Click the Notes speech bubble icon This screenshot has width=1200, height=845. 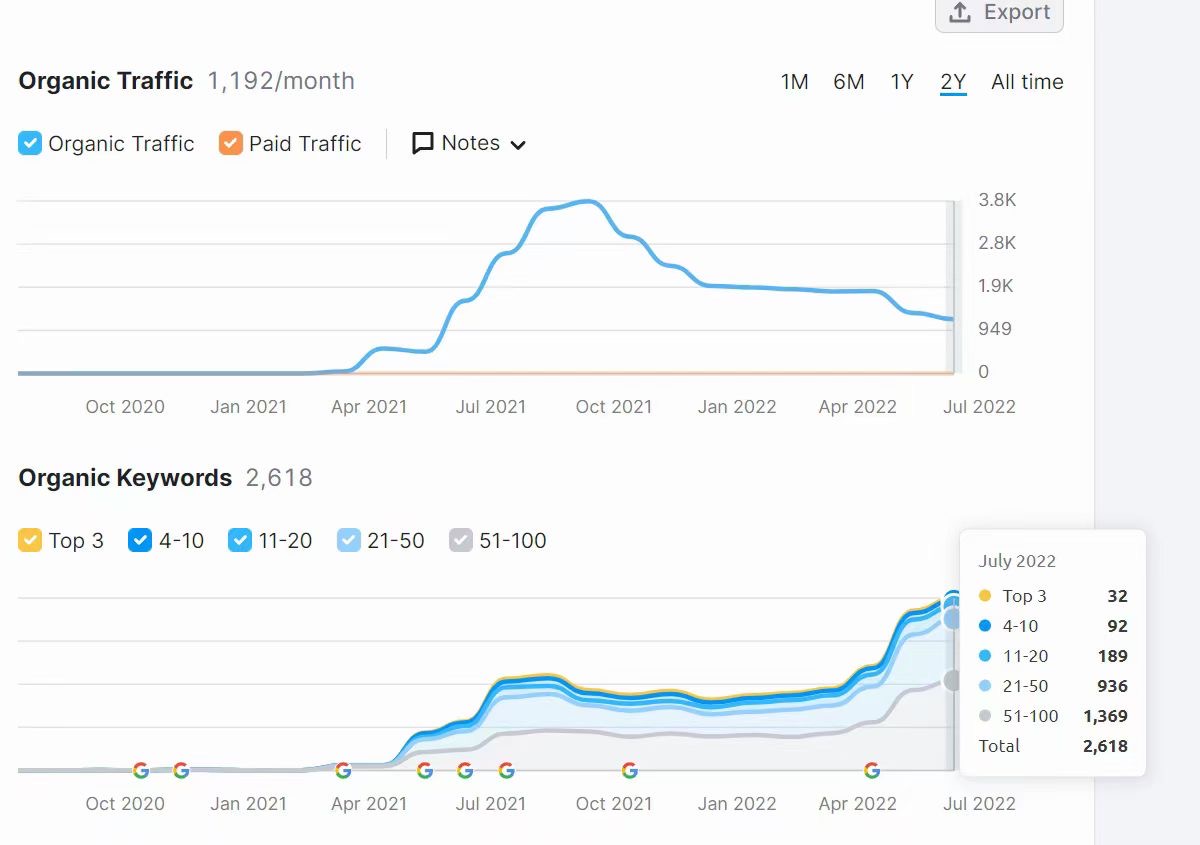coord(423,144)
